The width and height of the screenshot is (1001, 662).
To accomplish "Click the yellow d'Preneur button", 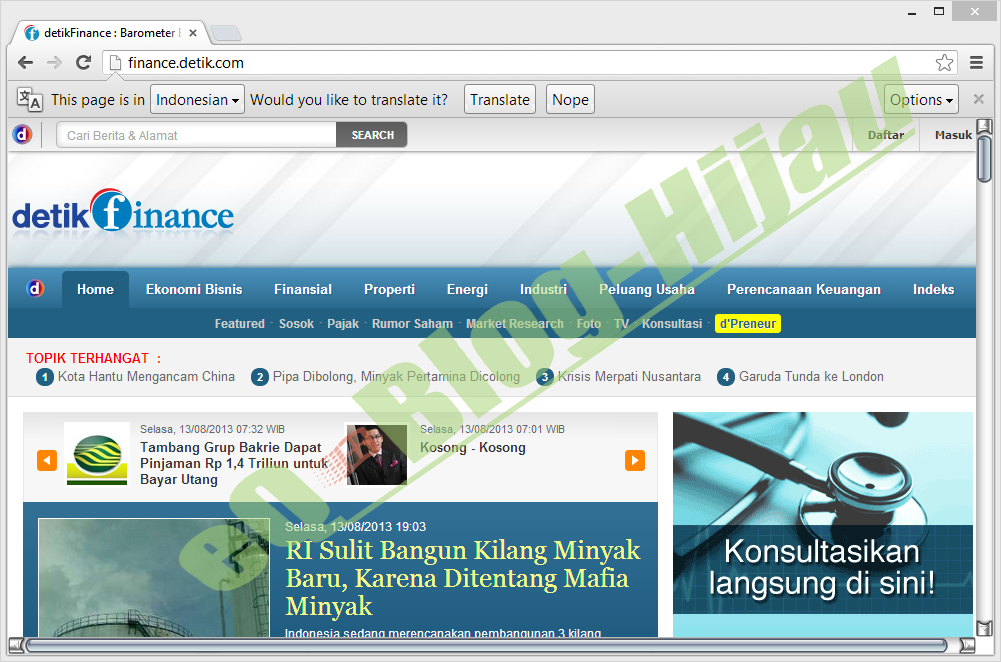I will [748, 324].
